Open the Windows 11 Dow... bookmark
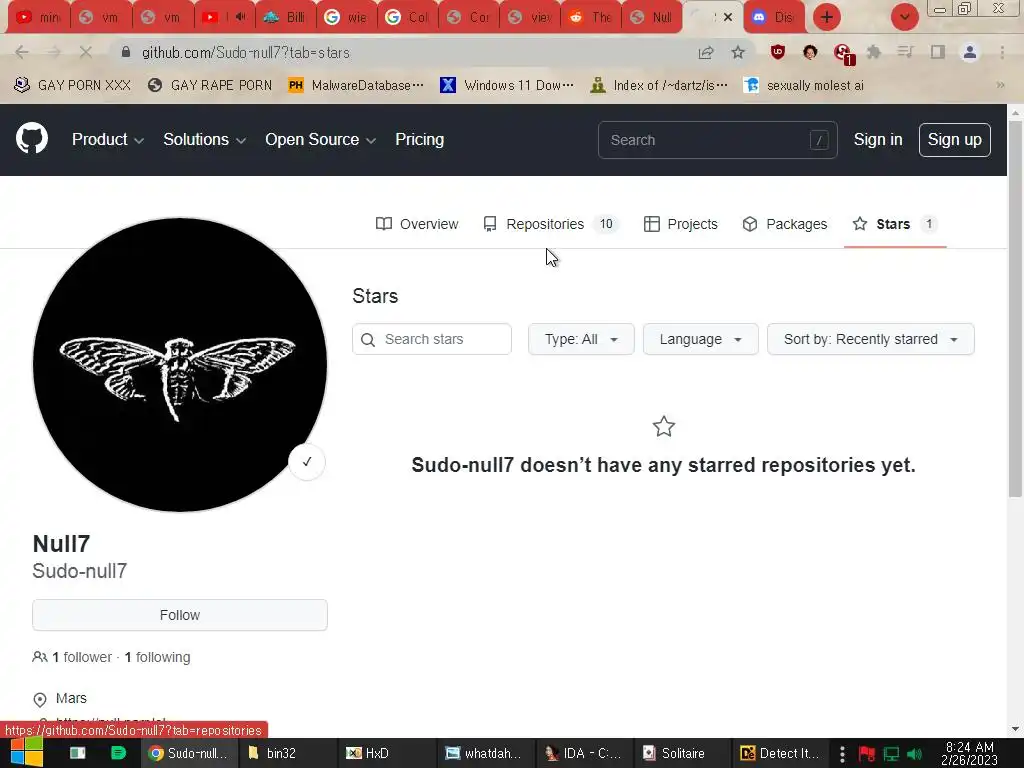The width and height of the screenshot is (1024, 768). 507,86
